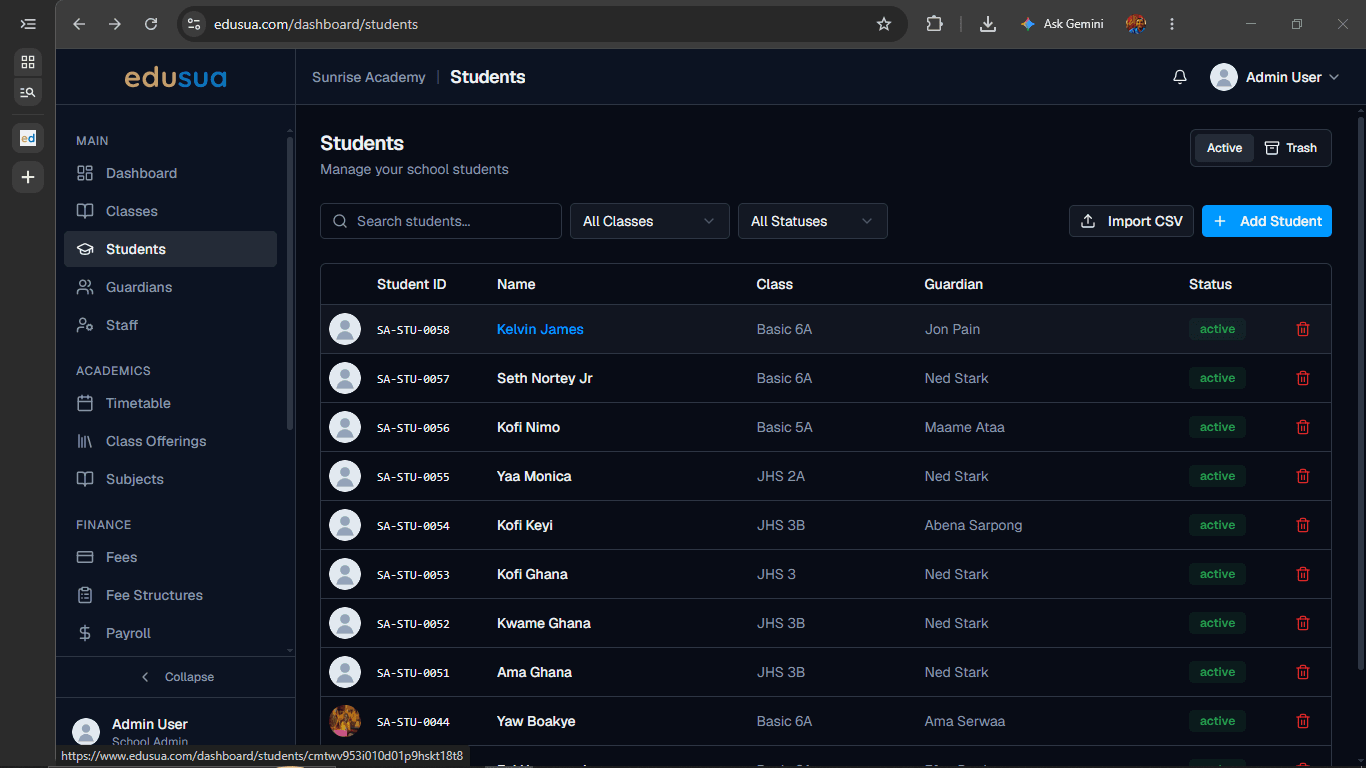
Task: Focus the Search students field
Action: 441,221
